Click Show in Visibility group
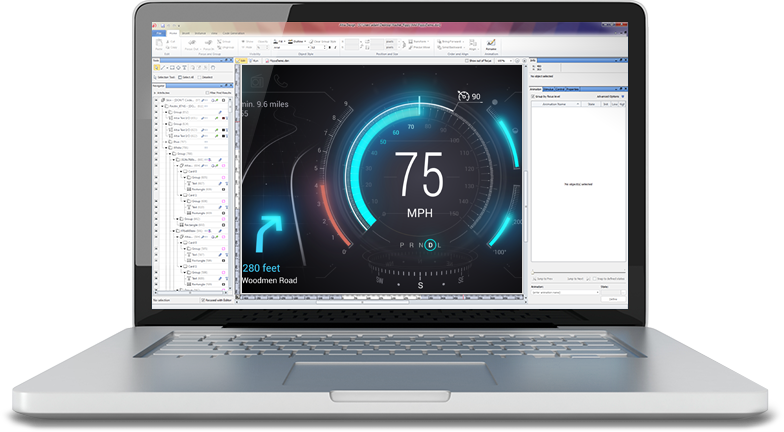The width and height of the screenshot is (784, 432). click(x=248, y=42)
